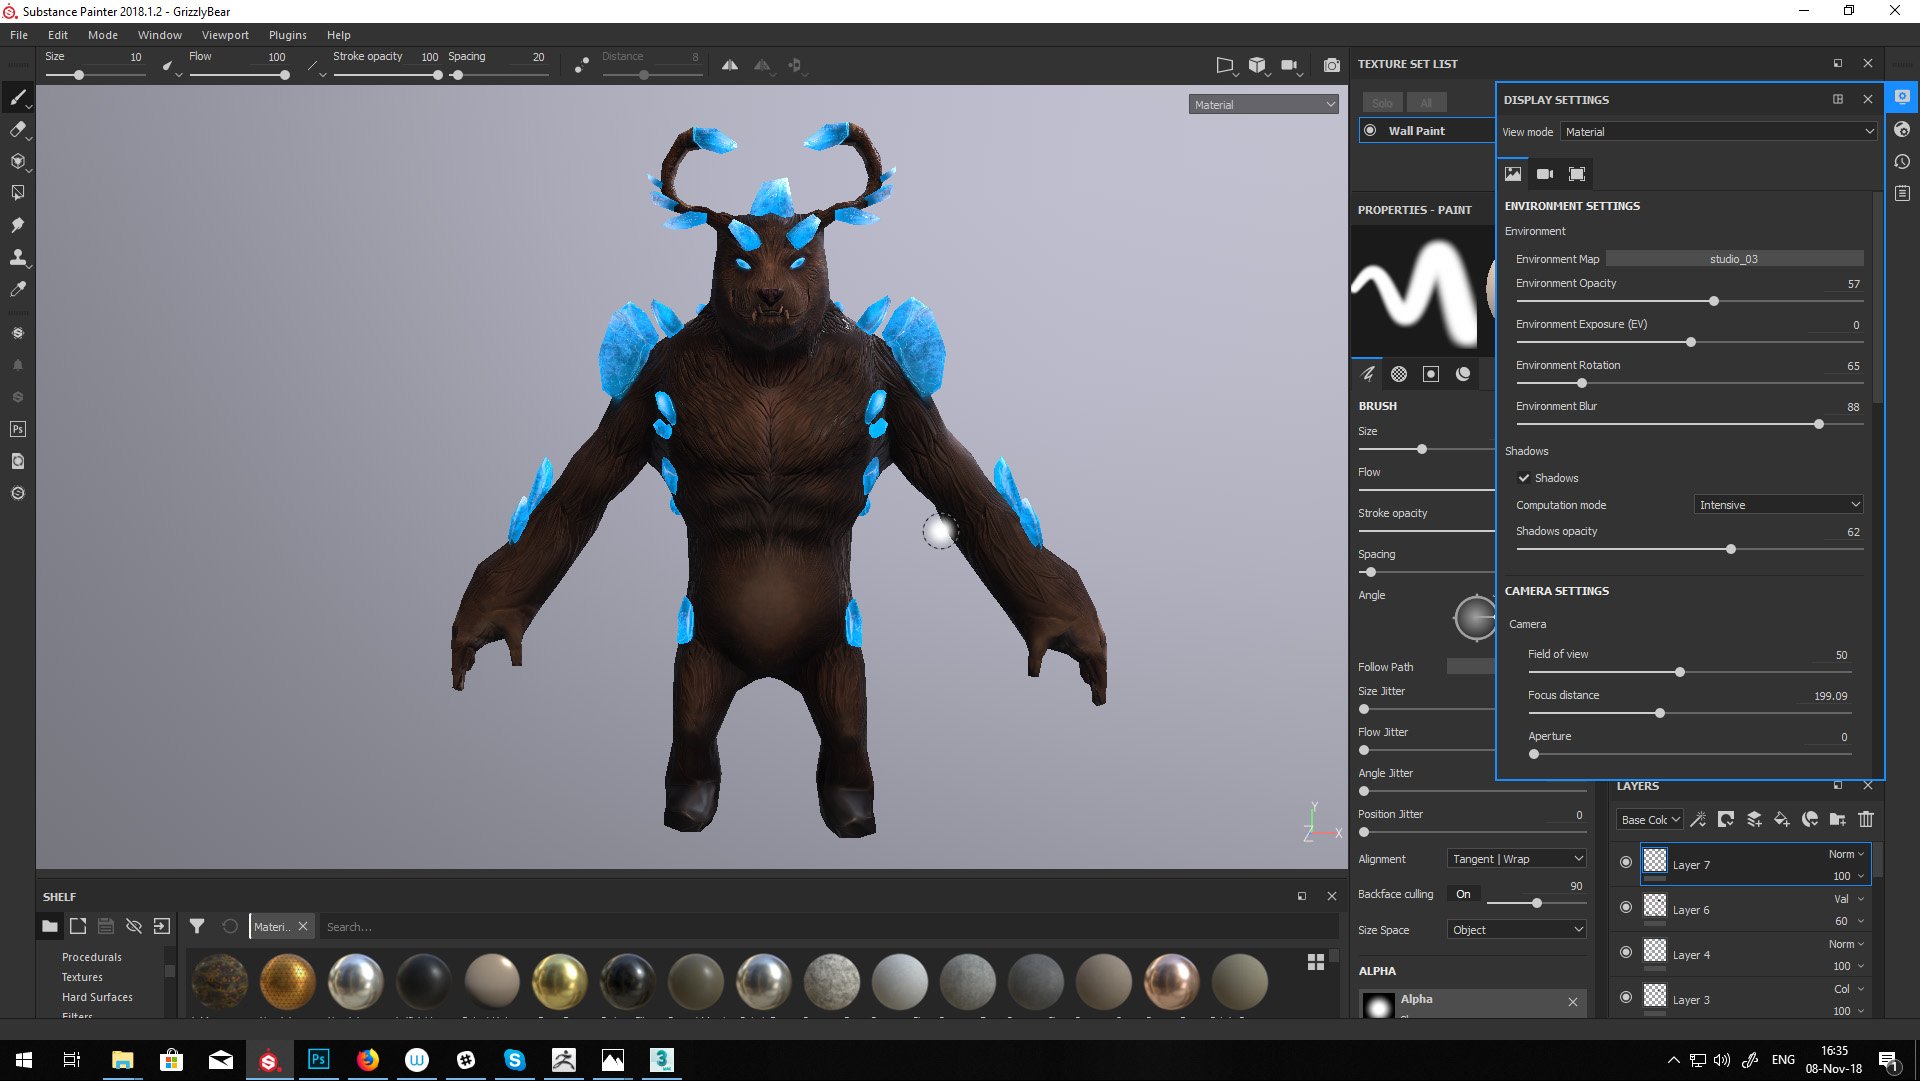Toggle Backface culling On button
Image resolution: width=1920 pixels, height=1081 pixels.
1463,894
